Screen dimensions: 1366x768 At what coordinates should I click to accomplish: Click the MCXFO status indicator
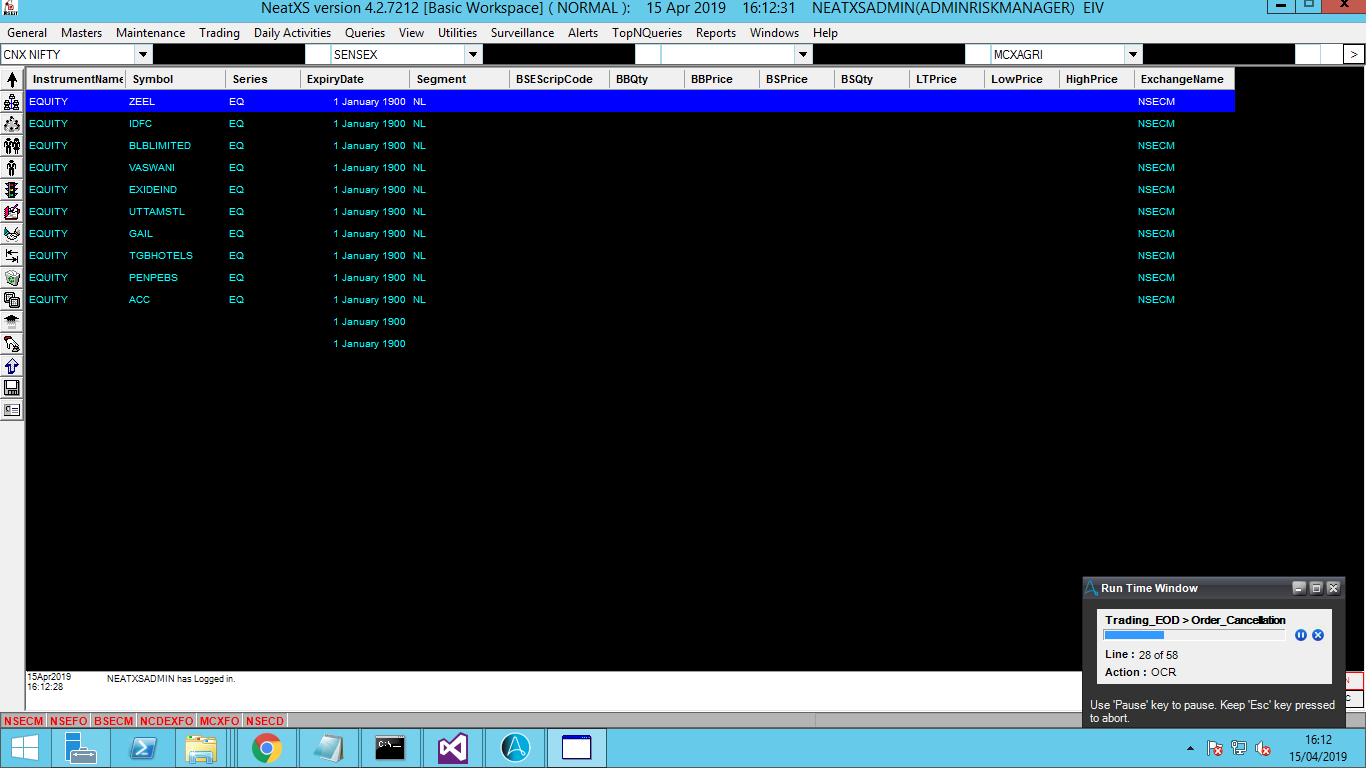(220, 721)
